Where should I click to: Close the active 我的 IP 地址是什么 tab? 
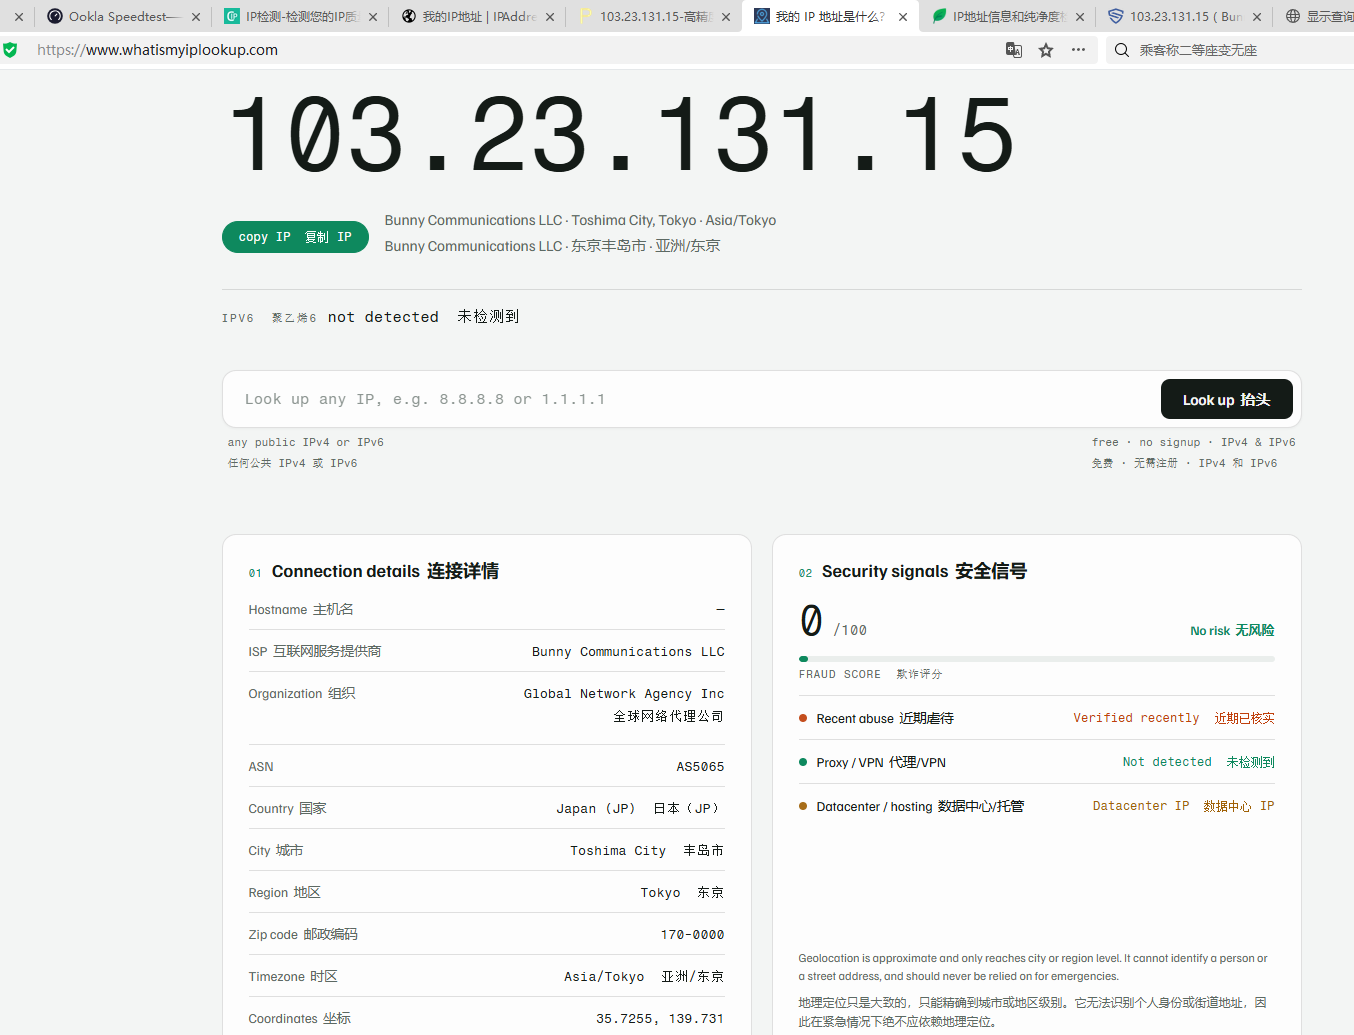point(903,17)
